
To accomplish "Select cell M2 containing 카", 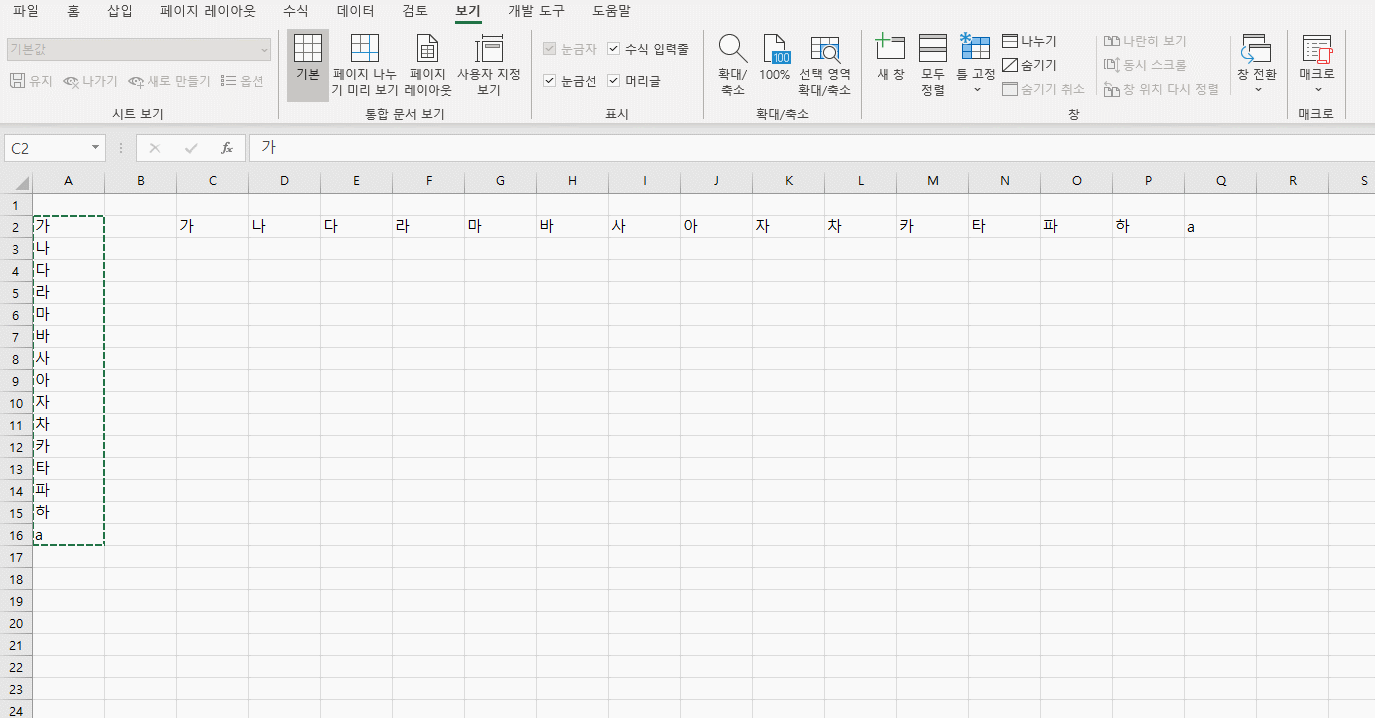I will 932,227.
